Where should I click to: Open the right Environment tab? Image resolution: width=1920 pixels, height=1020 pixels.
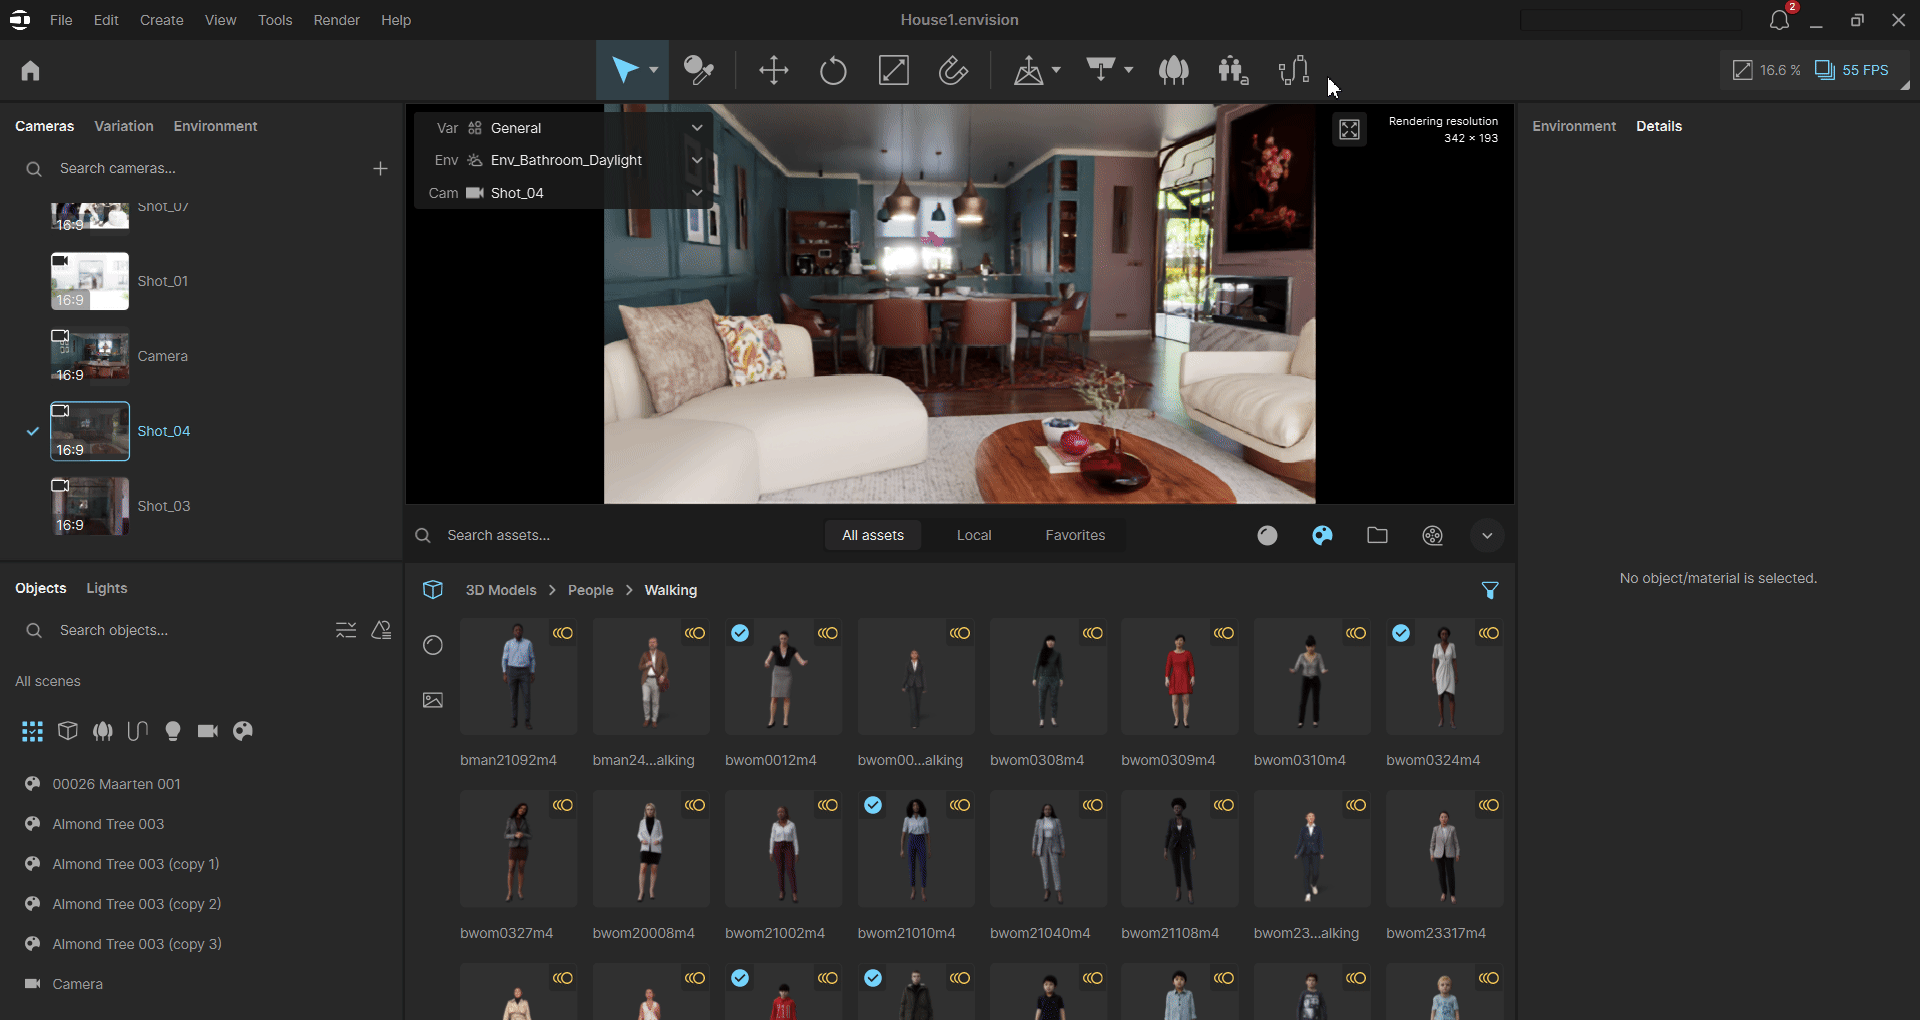point(1573,126)
